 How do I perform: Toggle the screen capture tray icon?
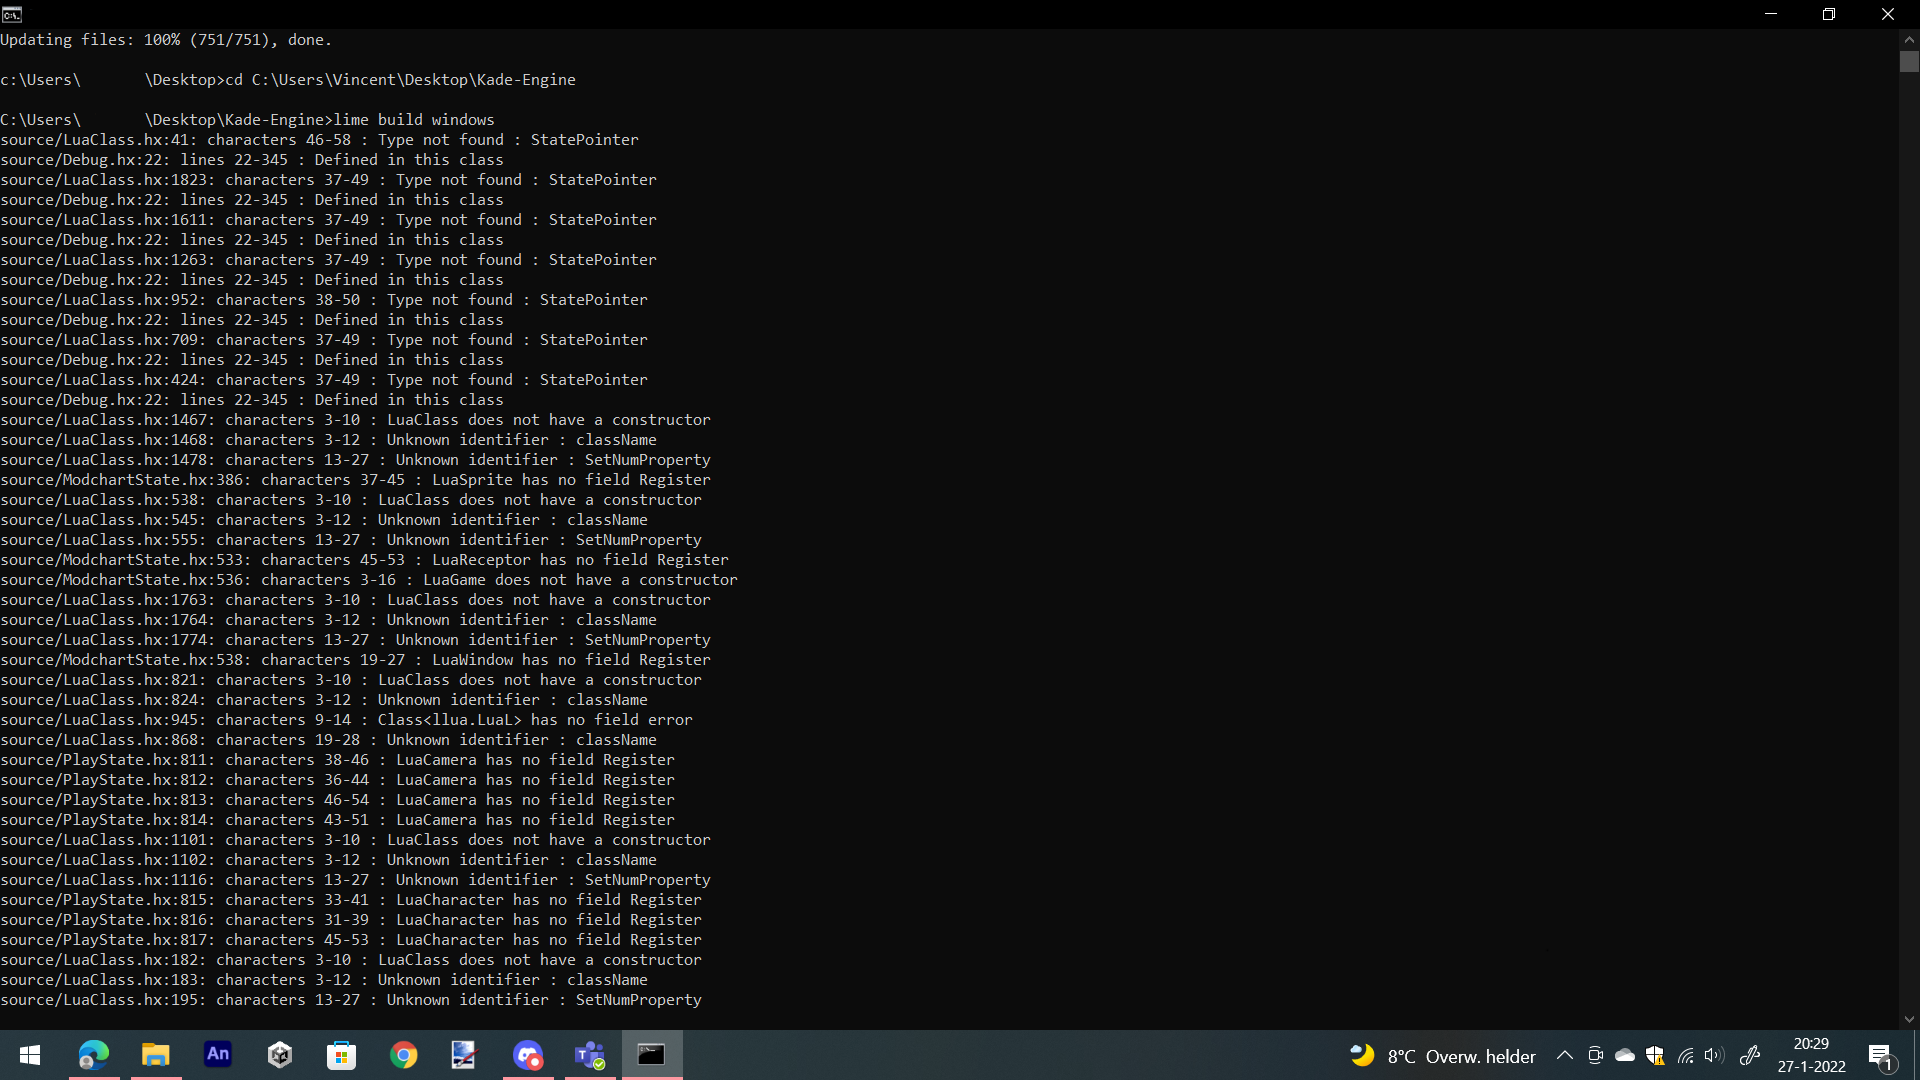(1596, 1055)
